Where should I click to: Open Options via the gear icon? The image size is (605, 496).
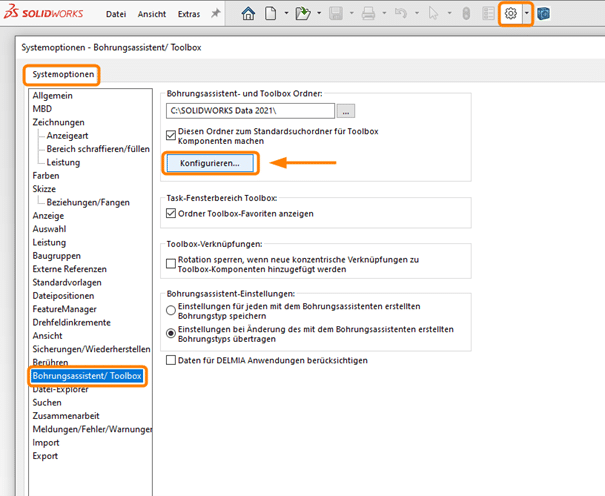pyautogui.click(x=511, y=13)
